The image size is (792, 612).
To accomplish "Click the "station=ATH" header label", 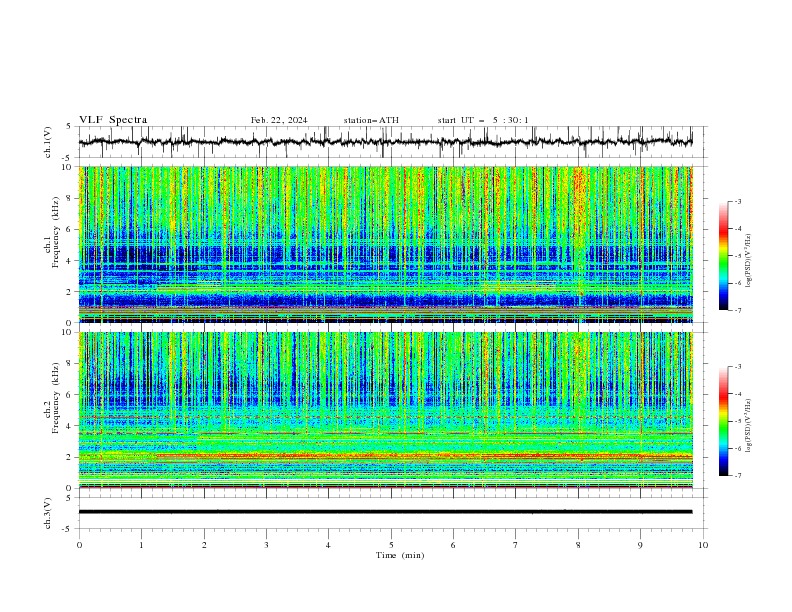I will [x=371, y=120].
